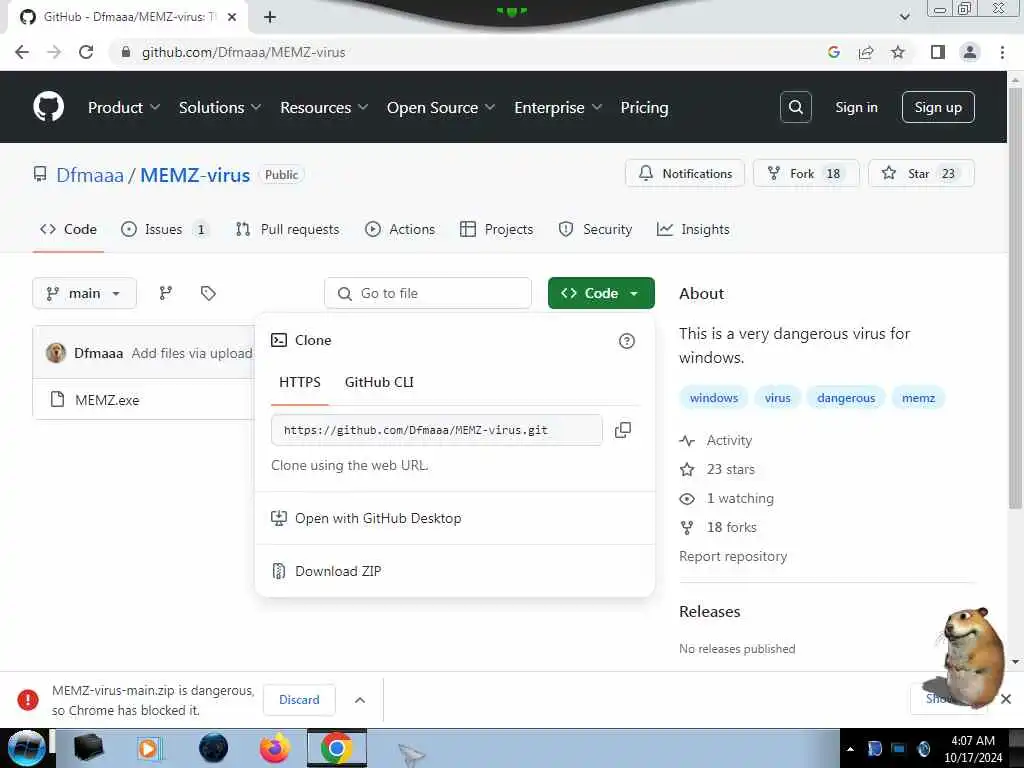Click the 'windows' topic tag
The image size is (1024, 768).
714,398
